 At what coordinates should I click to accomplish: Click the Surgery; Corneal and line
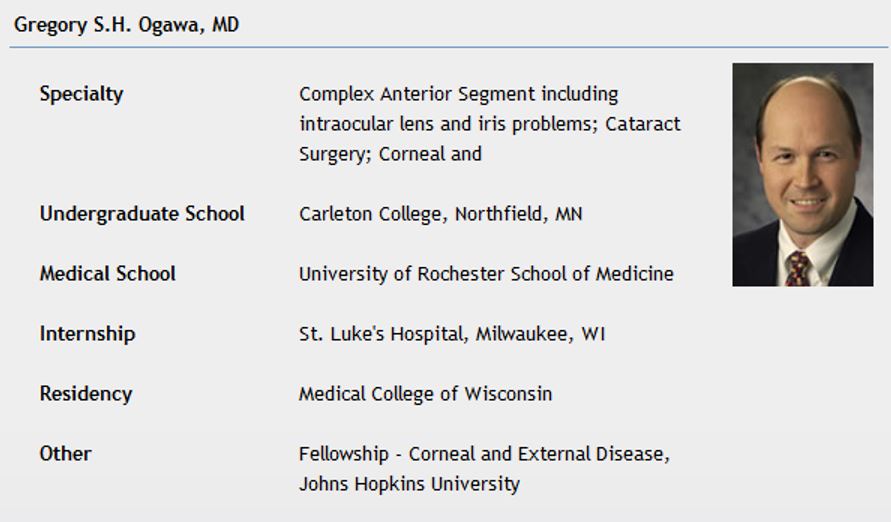coord(390,154)
